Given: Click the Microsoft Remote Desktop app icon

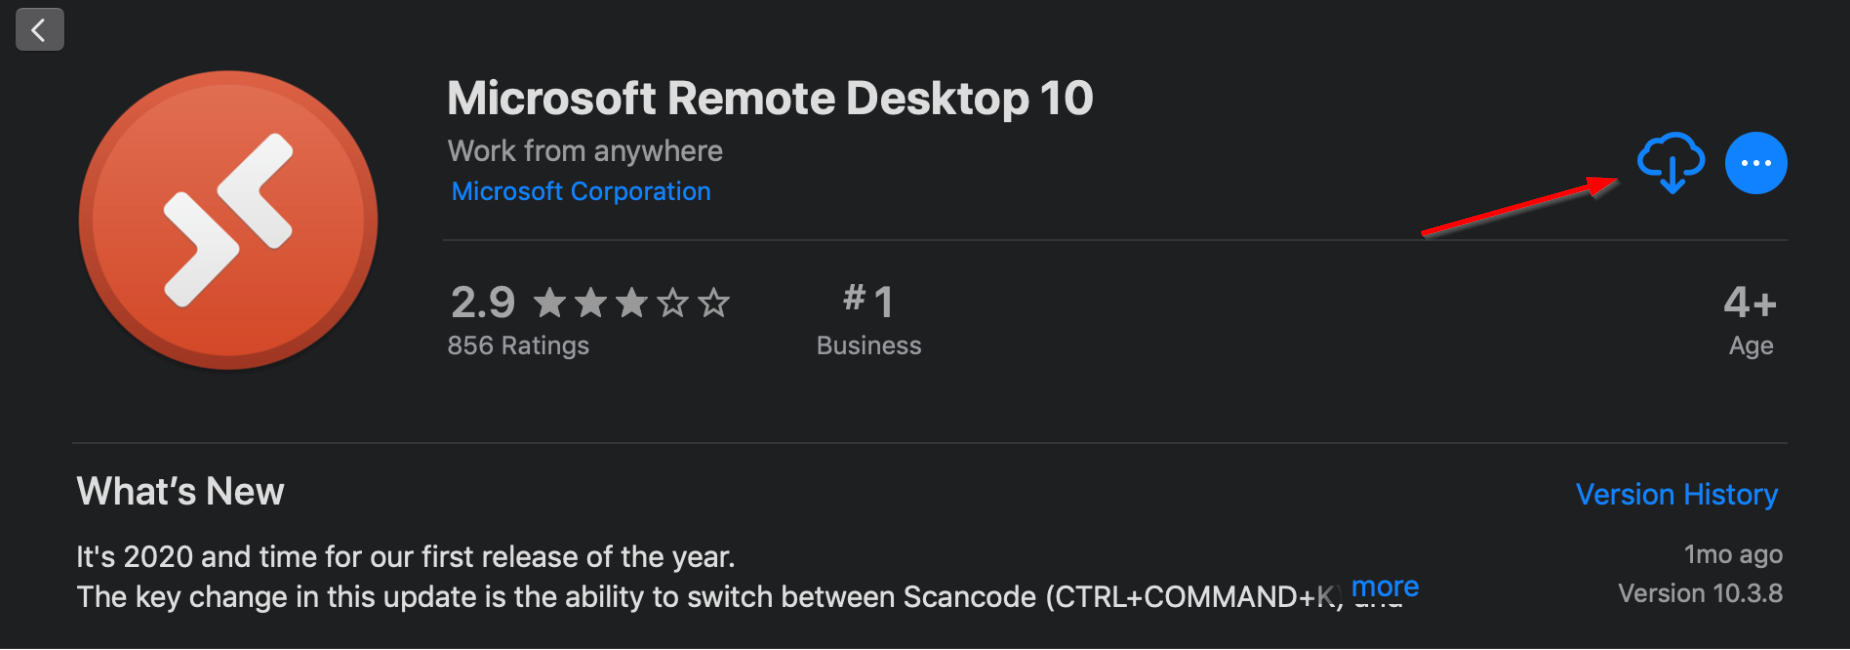Looking at the screenshot, I should tap(228, 220).
